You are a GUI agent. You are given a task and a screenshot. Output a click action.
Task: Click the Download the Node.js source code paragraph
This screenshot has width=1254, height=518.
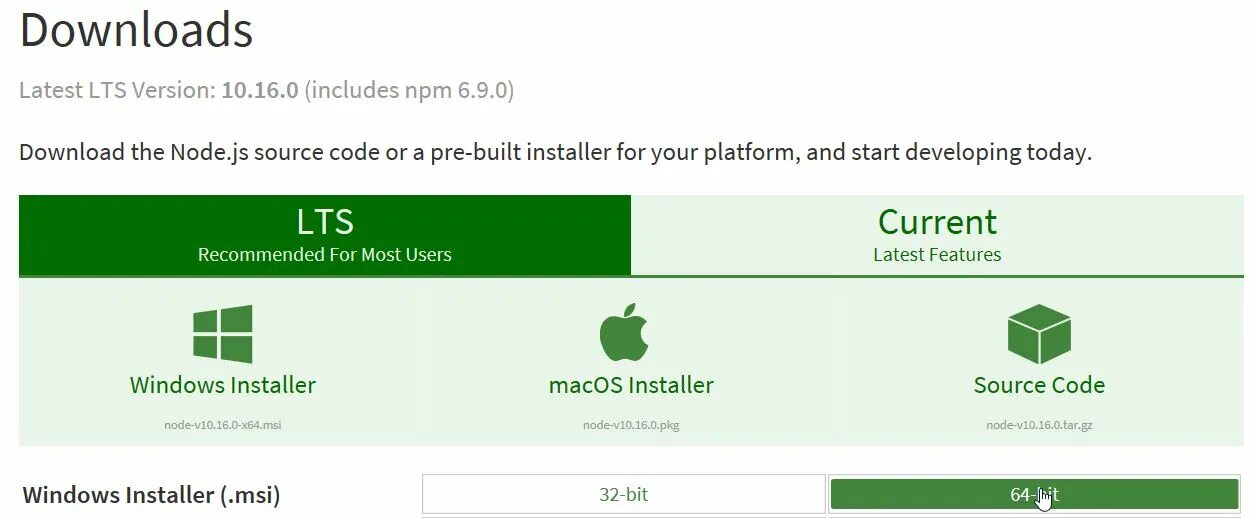(x=555, y=153)
